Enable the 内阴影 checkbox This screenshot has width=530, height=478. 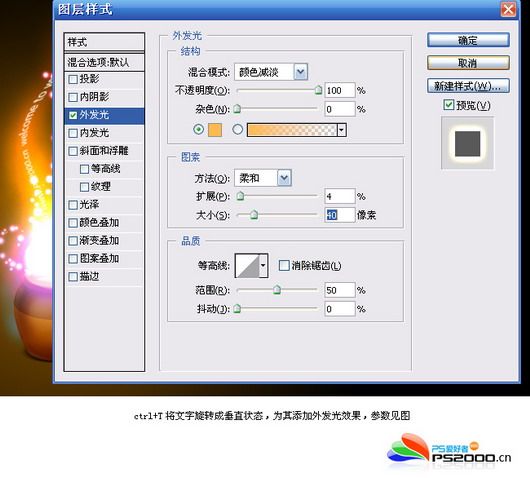(73, 97)
